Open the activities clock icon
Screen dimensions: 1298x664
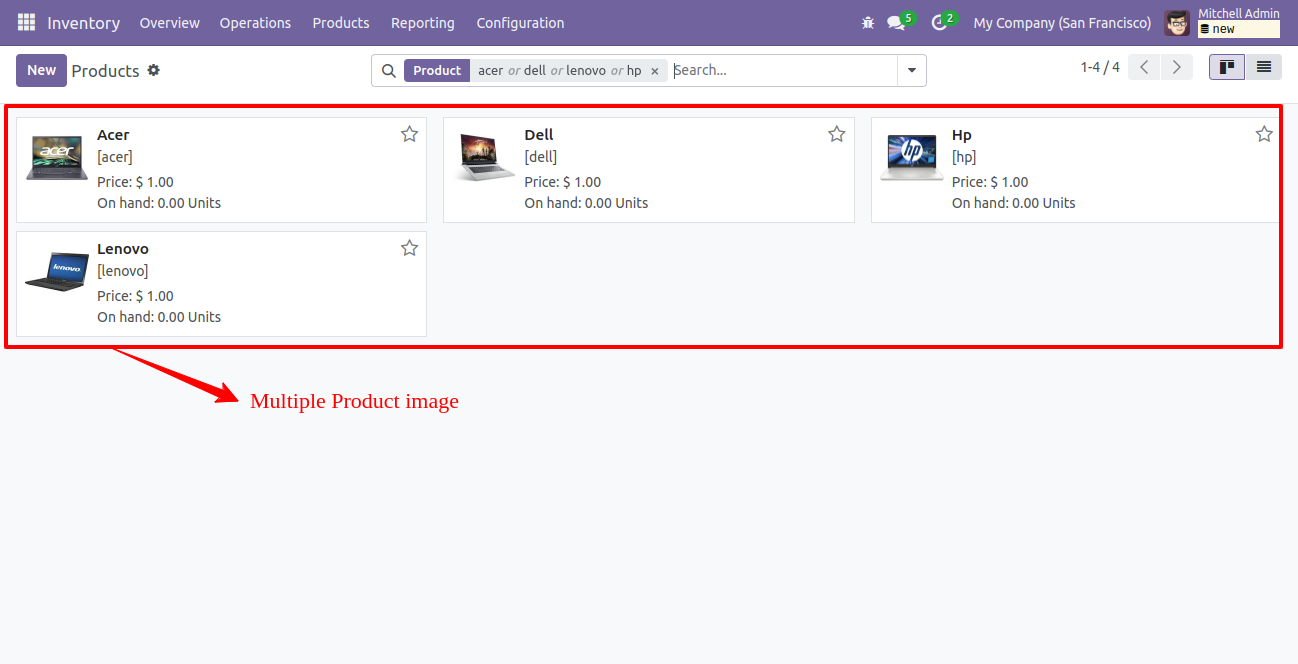(x=938, y=22)
